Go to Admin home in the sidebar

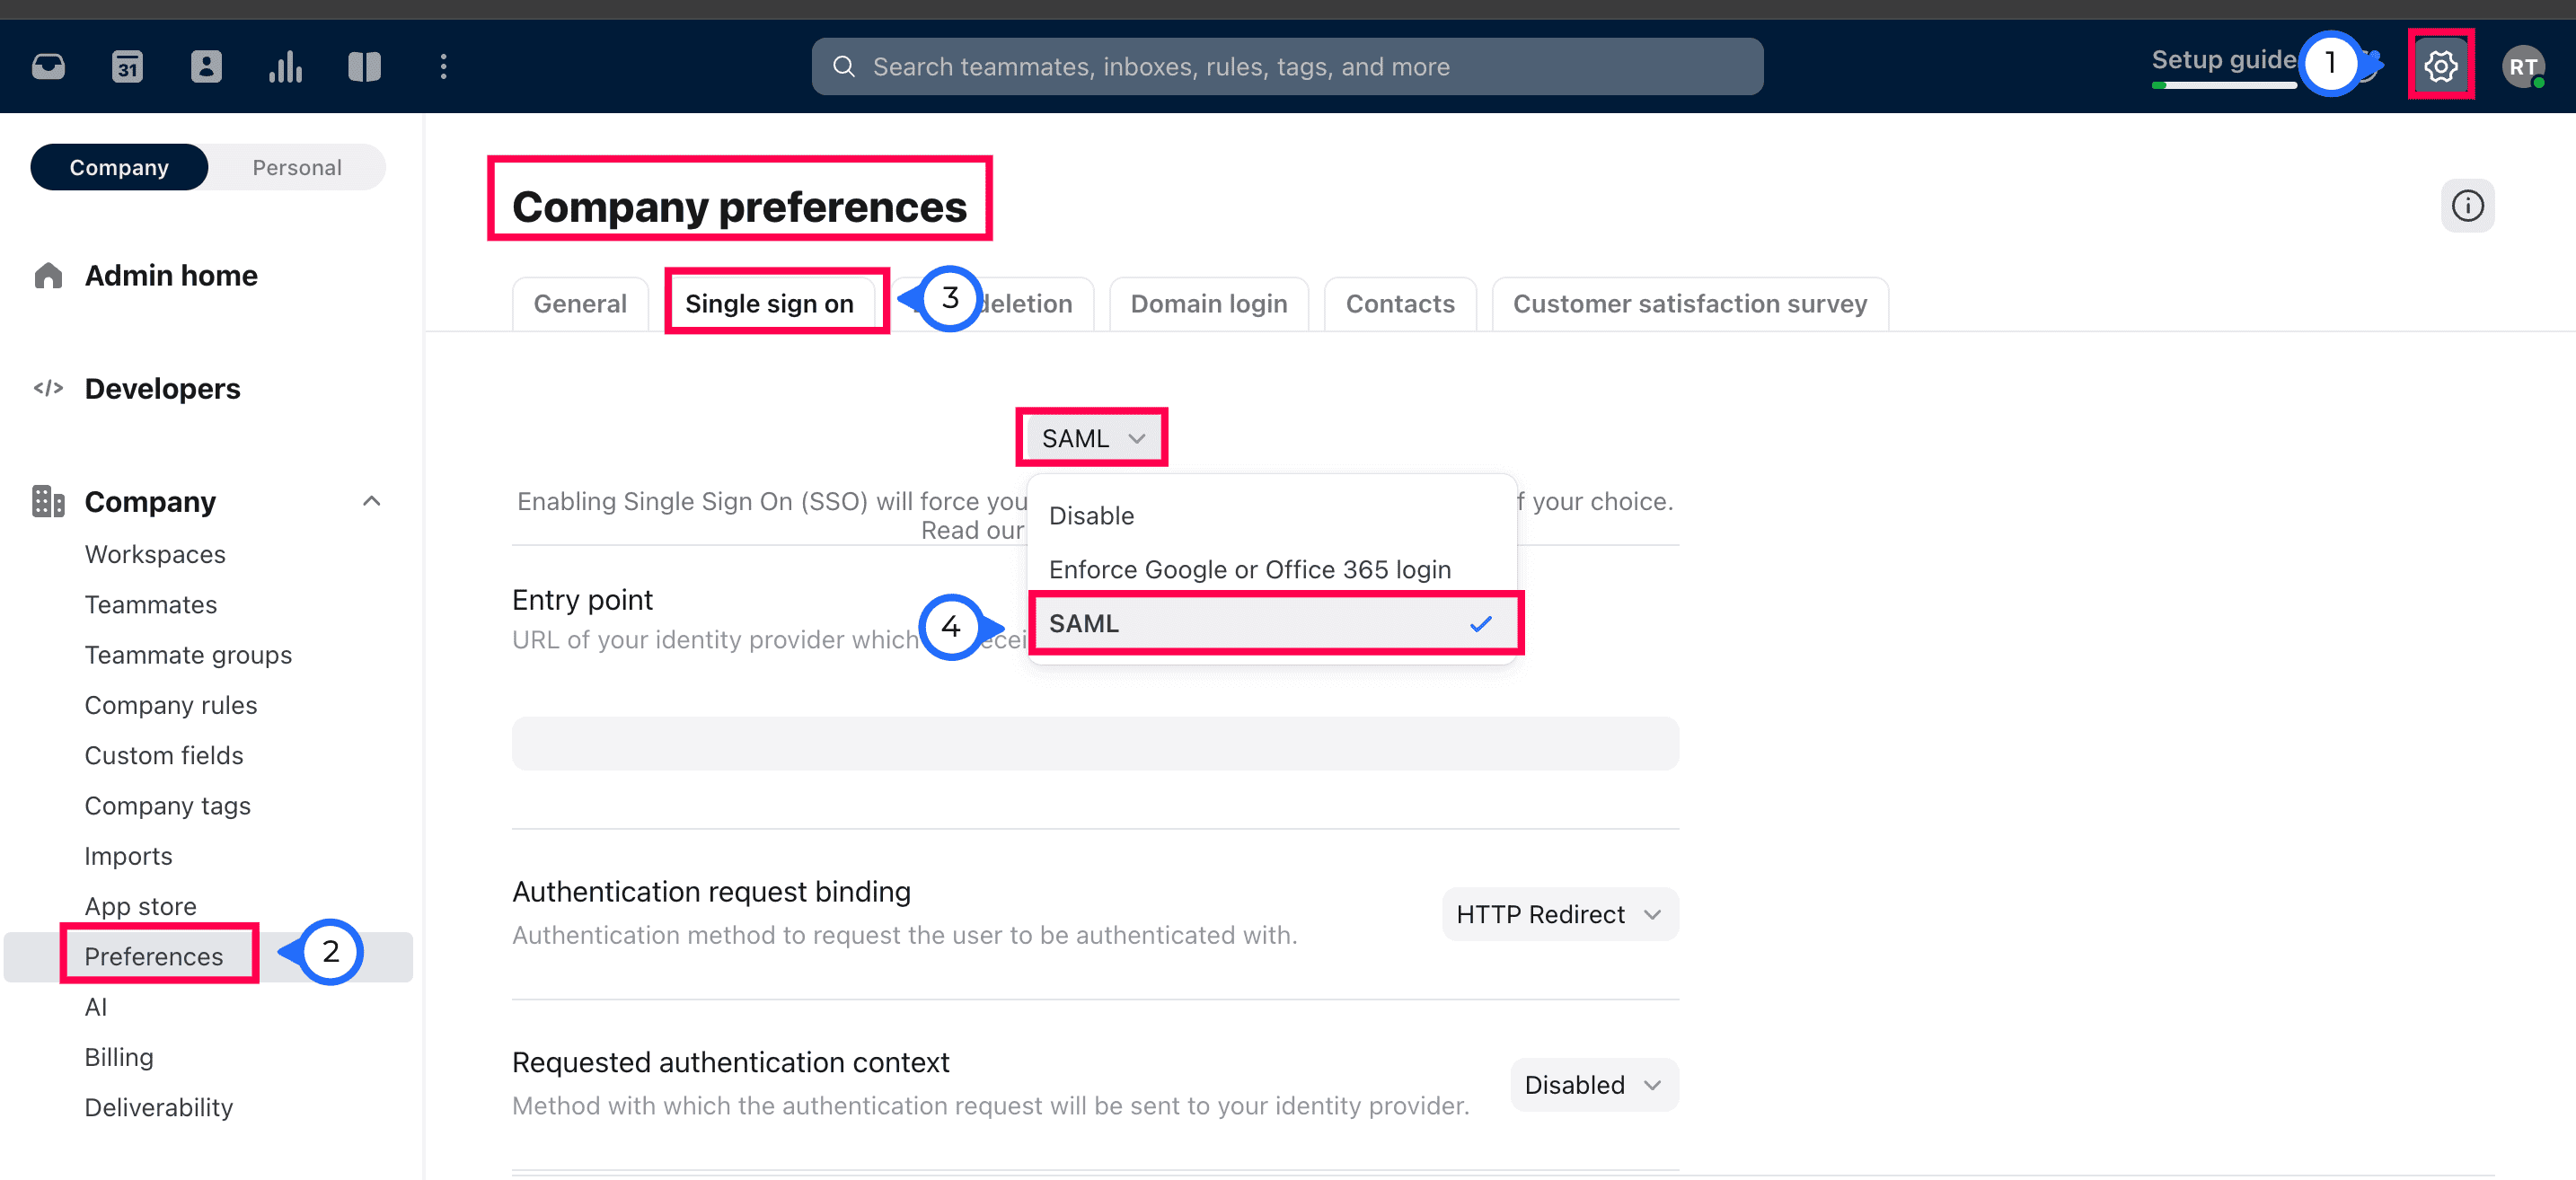point(170,275)
